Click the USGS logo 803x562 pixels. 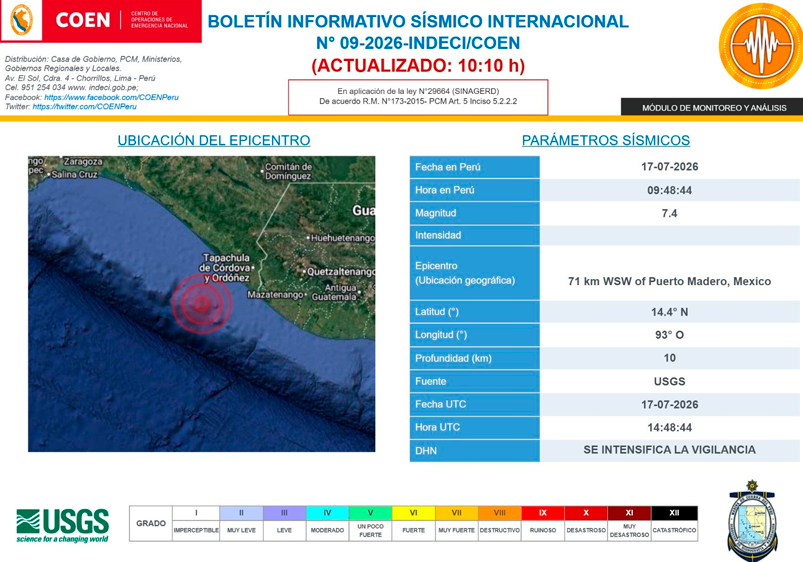[x=62, y=526]
